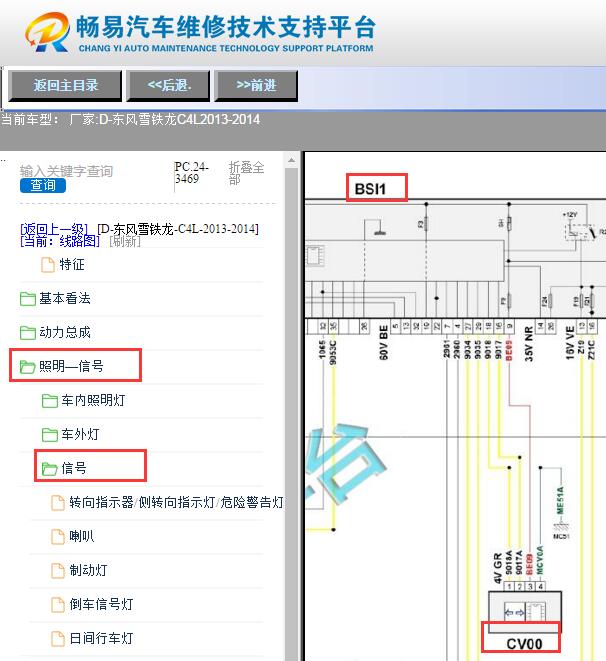Click the folder icon beside 动力总成
Viewport: 606px width, 661px height.
click(28, 333)
